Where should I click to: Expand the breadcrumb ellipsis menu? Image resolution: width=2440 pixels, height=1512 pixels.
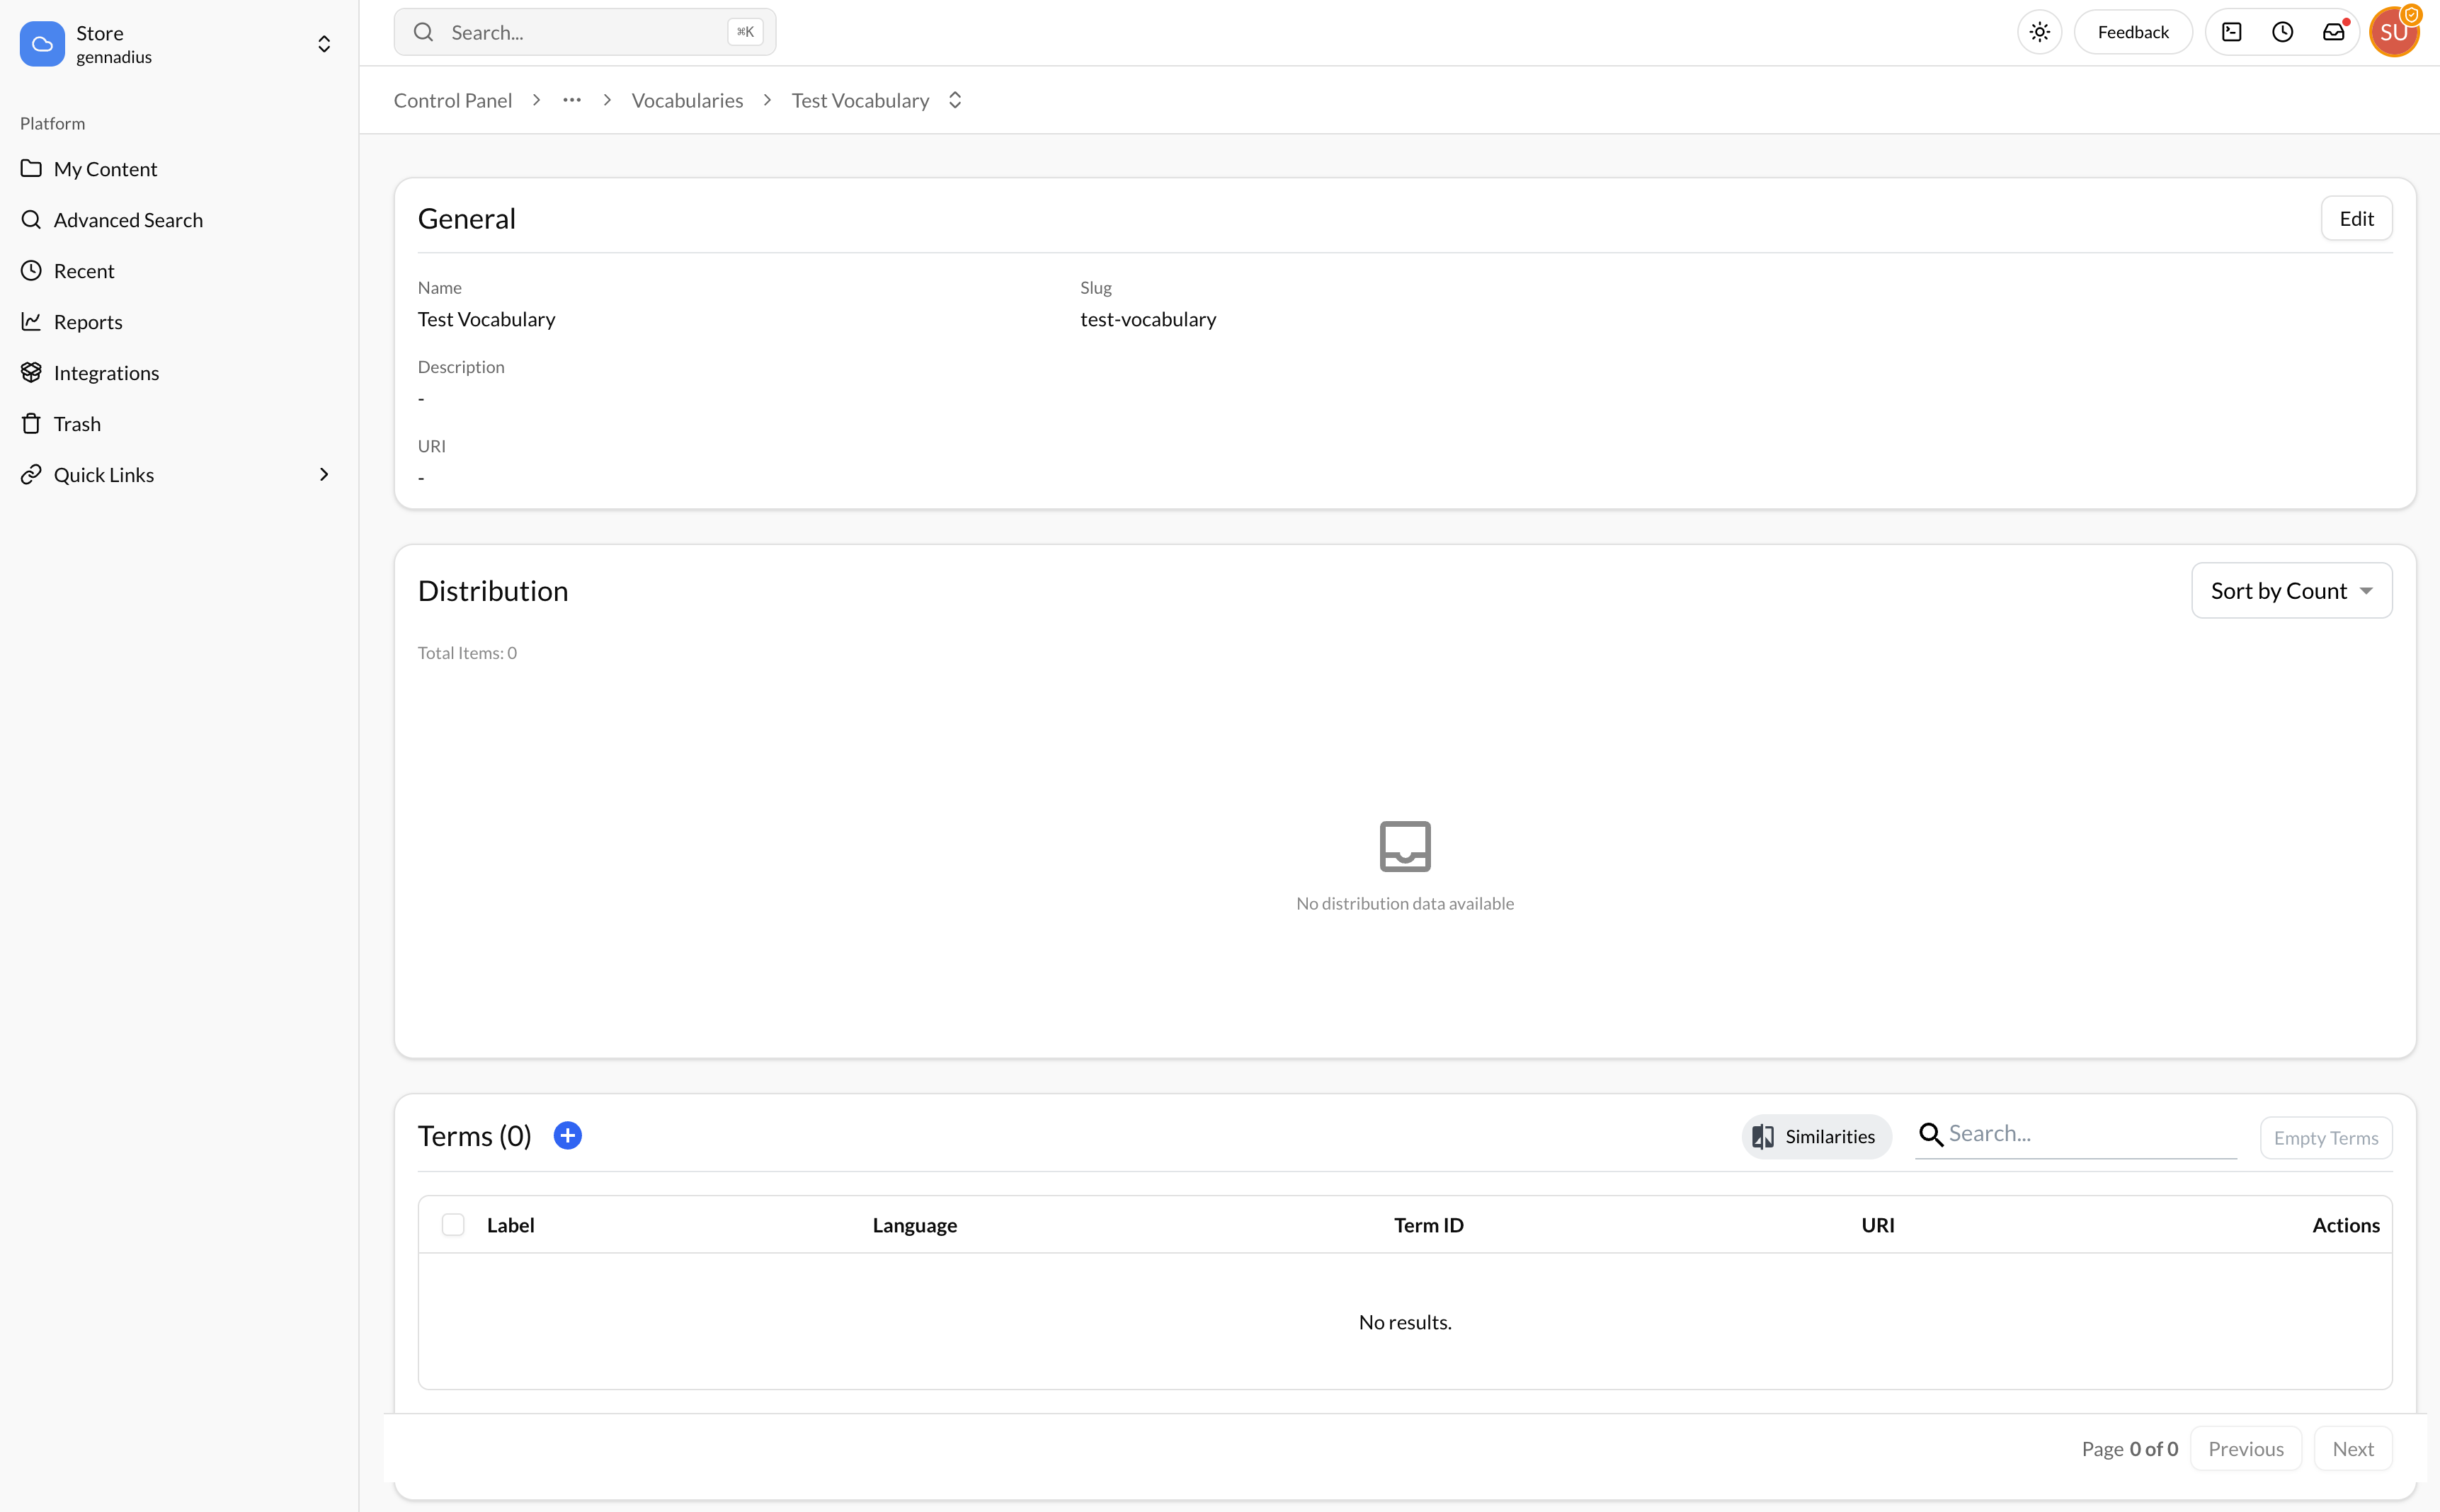click(x=571, y=100)
